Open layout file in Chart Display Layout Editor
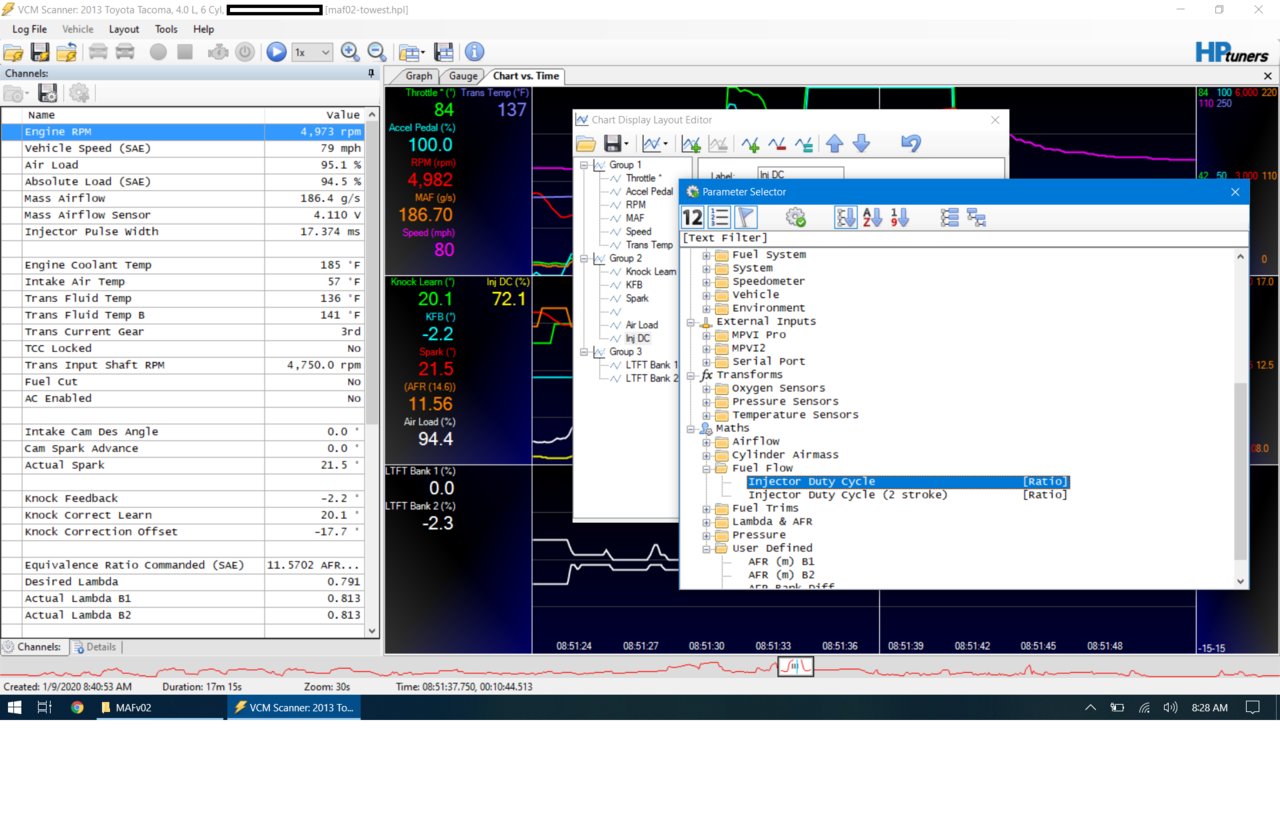The width and height of the screenshot is (1280, 832). 586,145
